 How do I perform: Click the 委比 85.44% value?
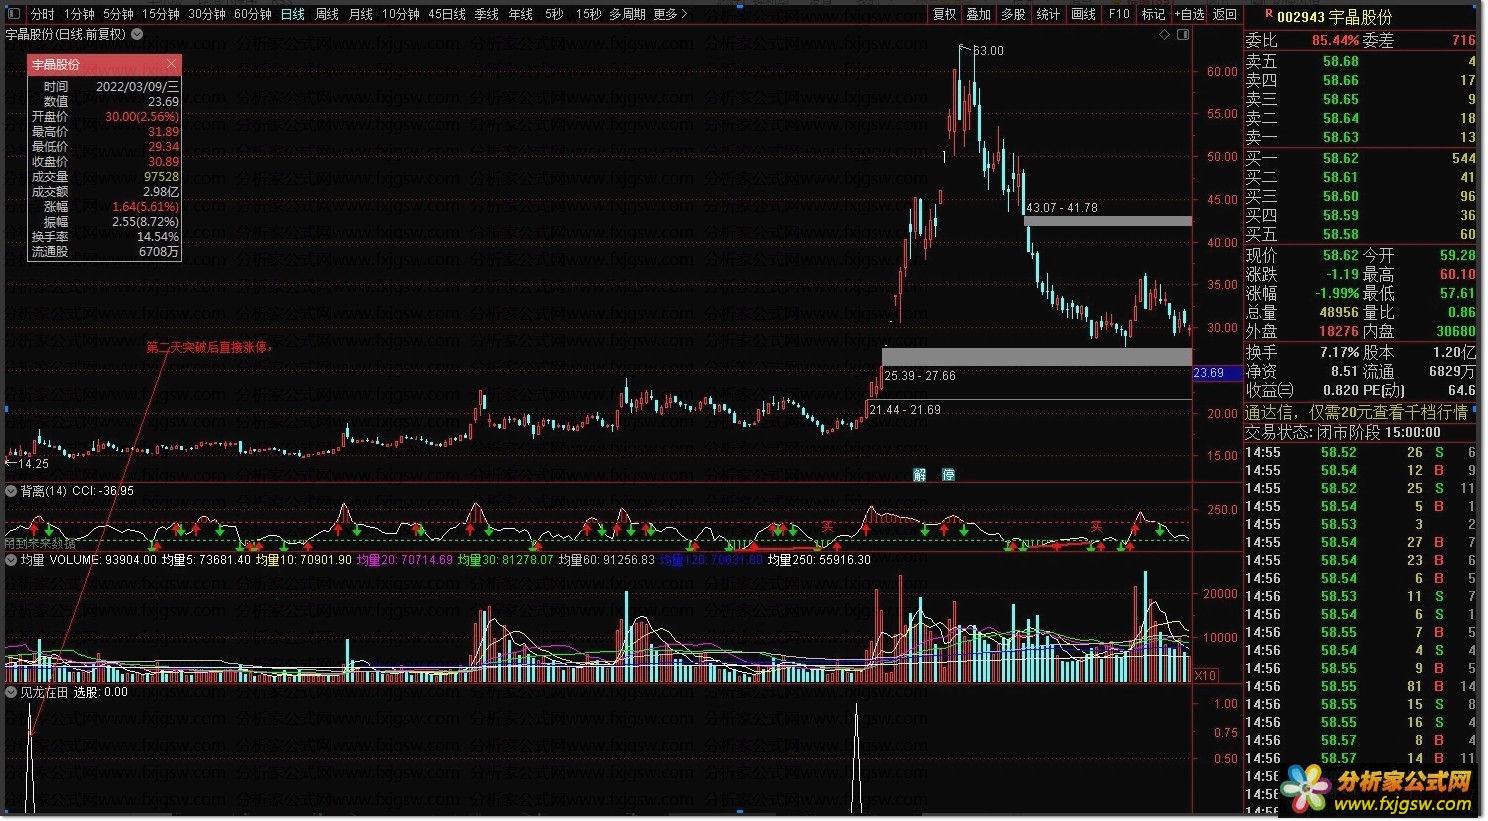pos(1335,40)
